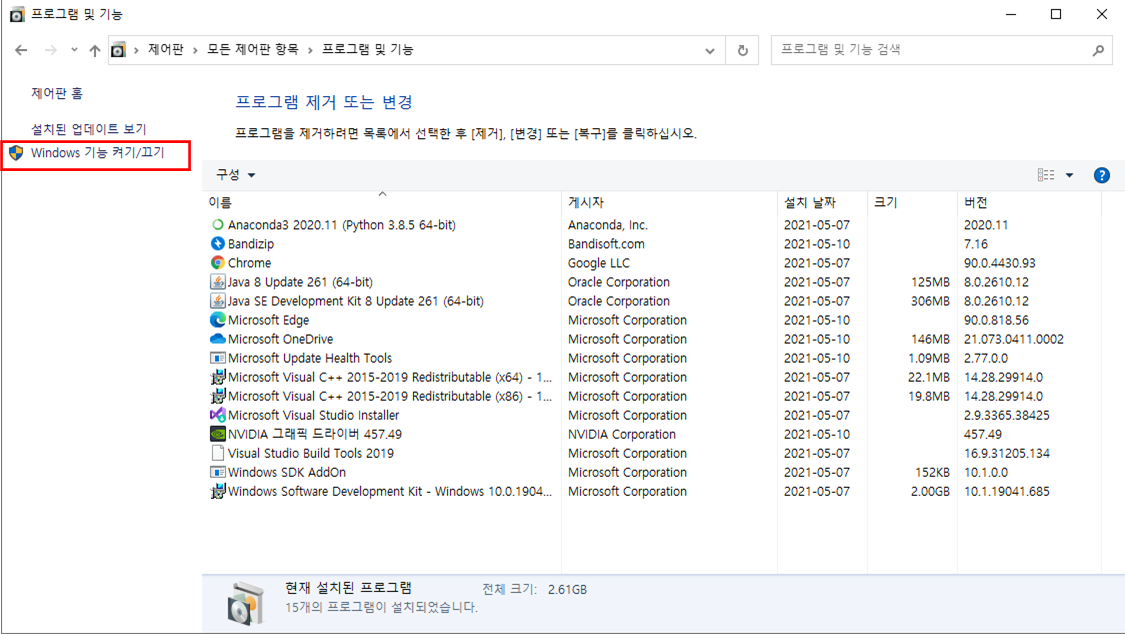1125x634 pixels.
Task: Open the view options dropdown arrow
Action: pyautogui.click(x=1069, y=175)
